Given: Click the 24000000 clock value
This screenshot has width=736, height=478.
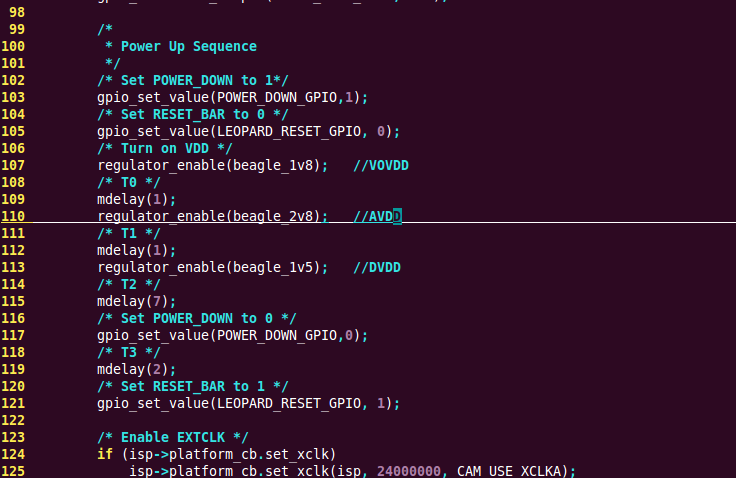Looking at the screenshot, I should [409, 471].
